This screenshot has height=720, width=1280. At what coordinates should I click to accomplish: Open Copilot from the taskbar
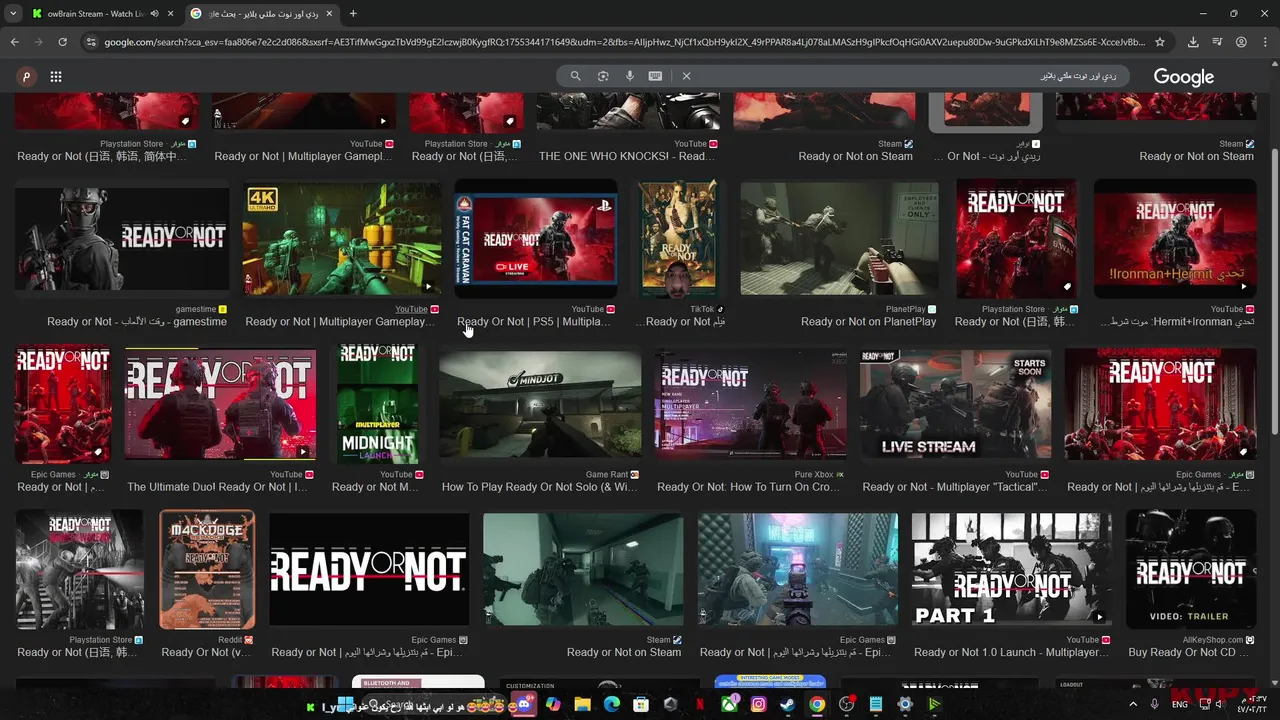(553, 704)
